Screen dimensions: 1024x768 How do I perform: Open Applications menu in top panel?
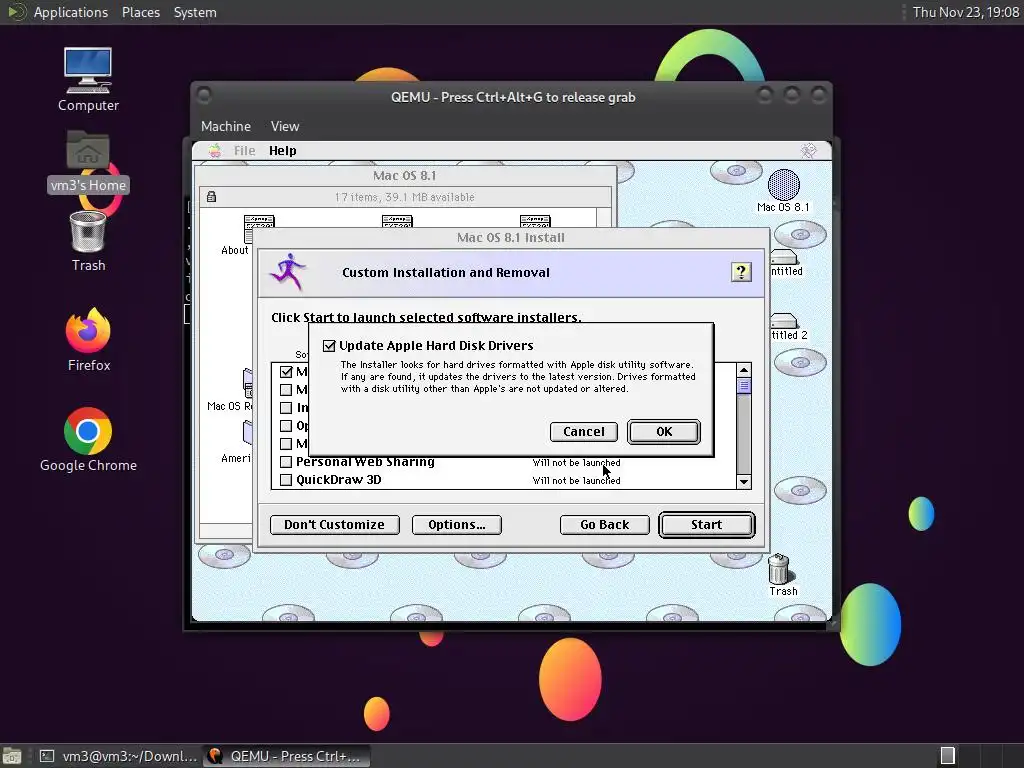coord(71,12)
